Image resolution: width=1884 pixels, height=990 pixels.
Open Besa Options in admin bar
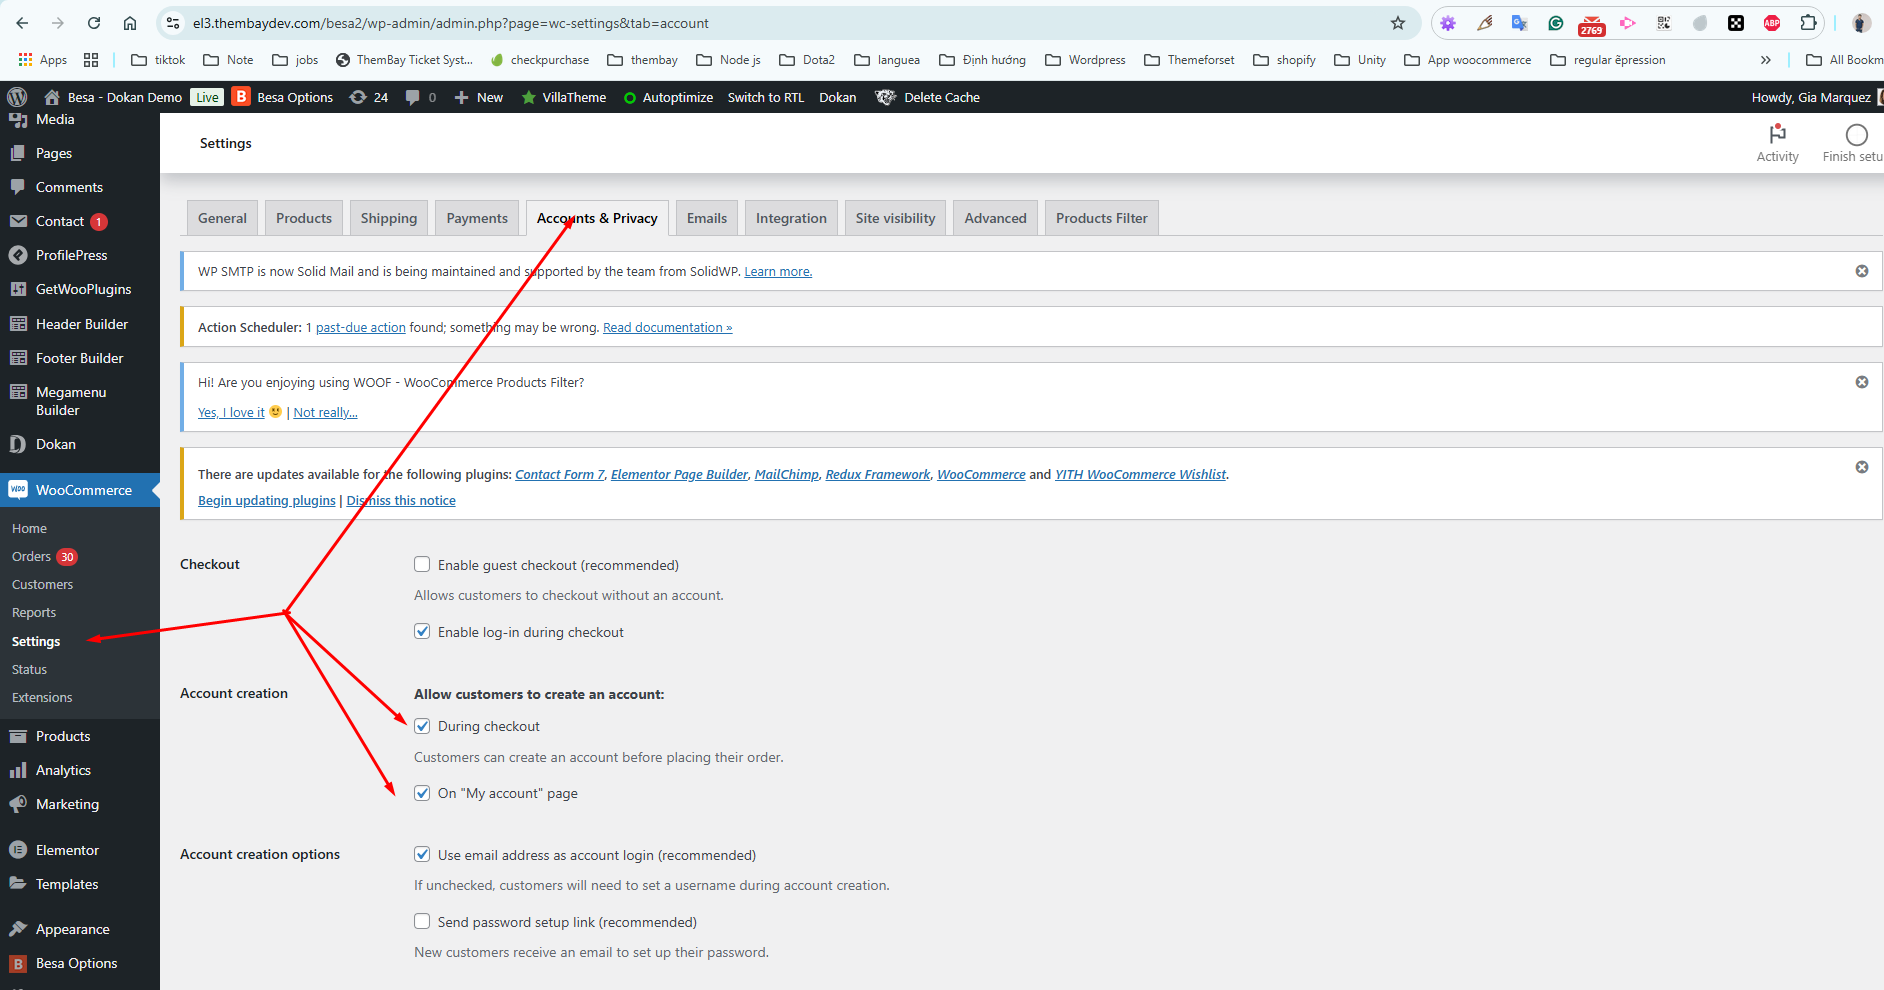point(283,97)
